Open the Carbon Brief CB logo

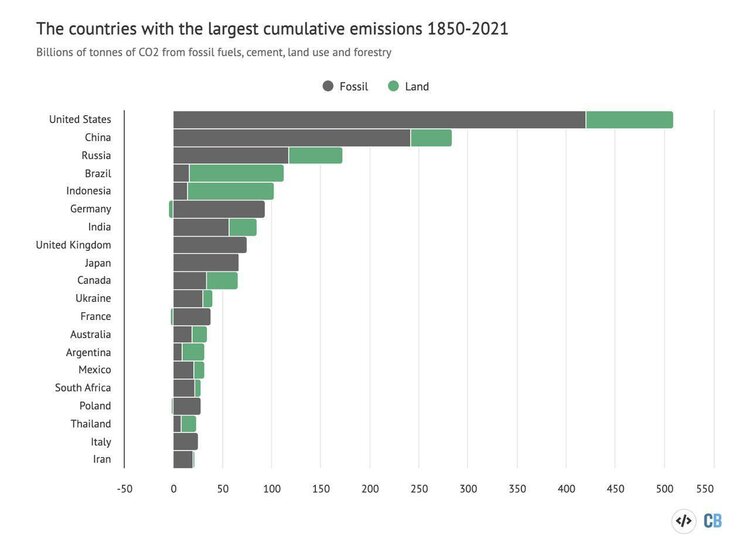coord(713,521)
